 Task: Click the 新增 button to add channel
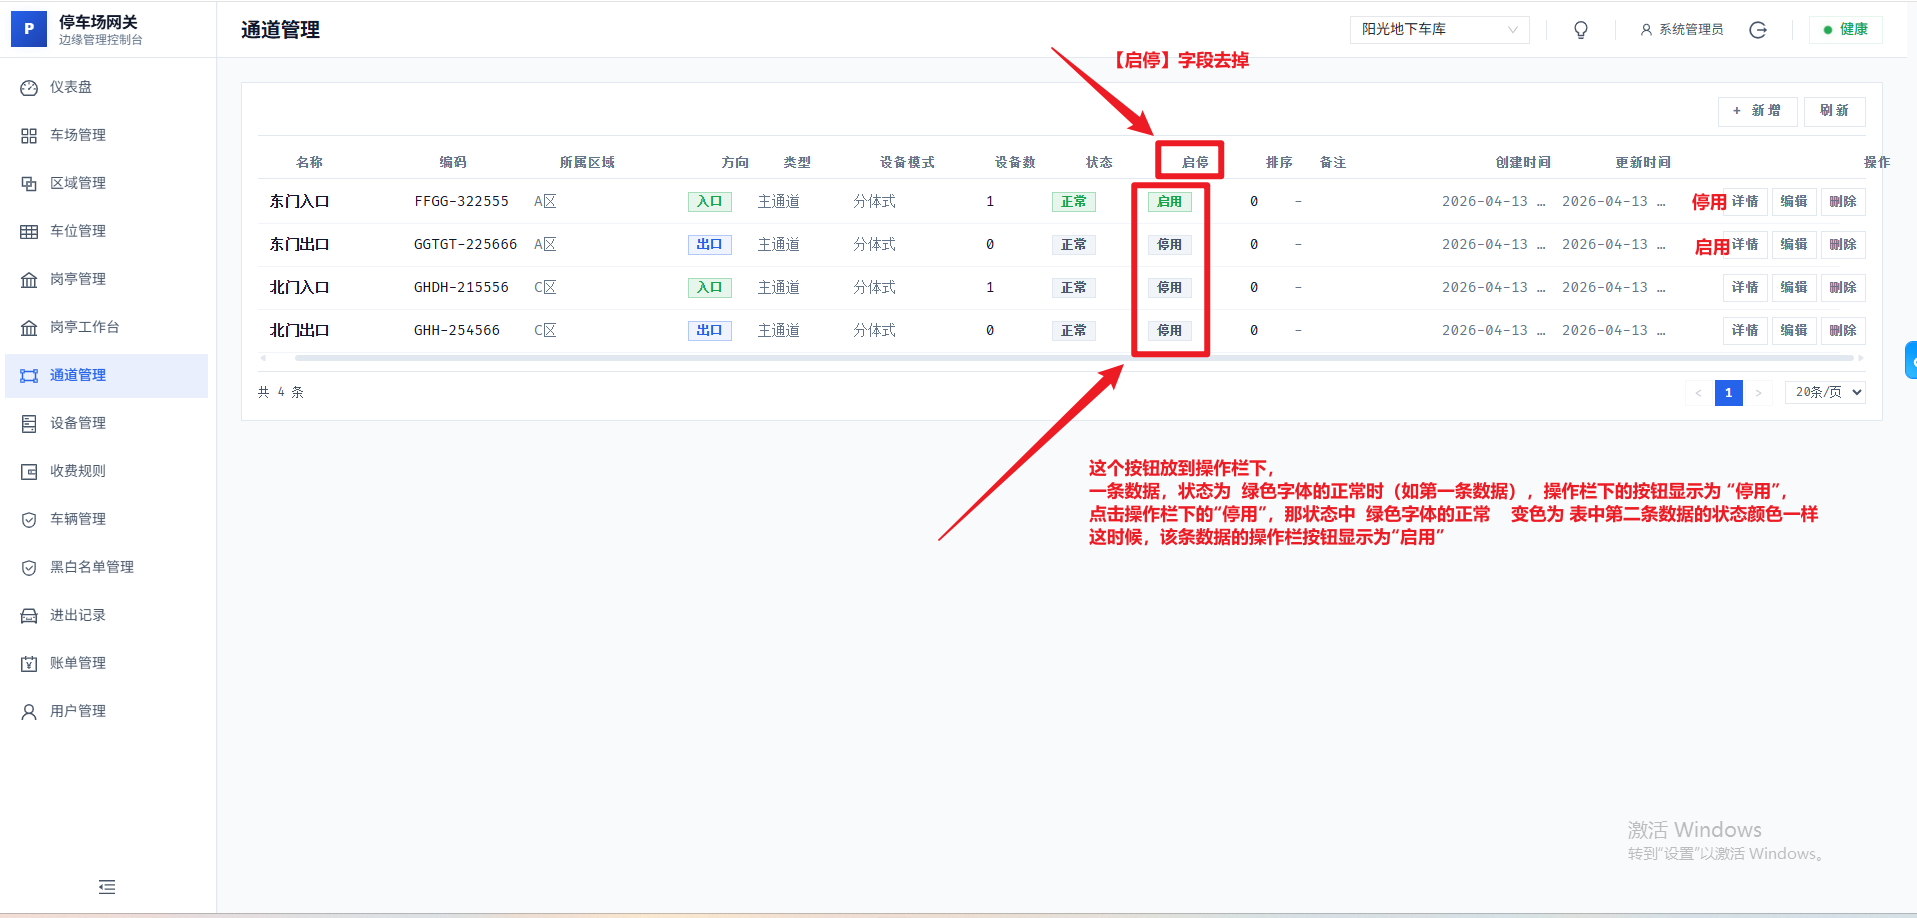coord(1757,111)
